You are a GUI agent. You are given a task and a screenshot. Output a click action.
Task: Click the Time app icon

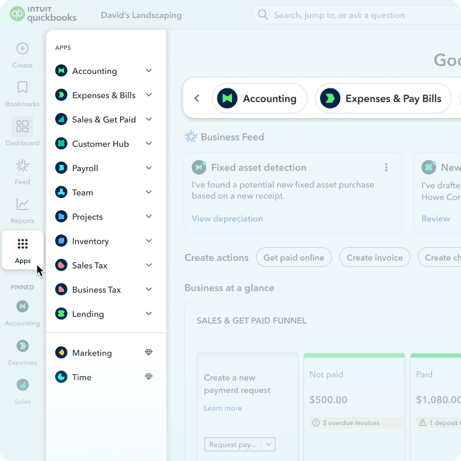[61, 377]
